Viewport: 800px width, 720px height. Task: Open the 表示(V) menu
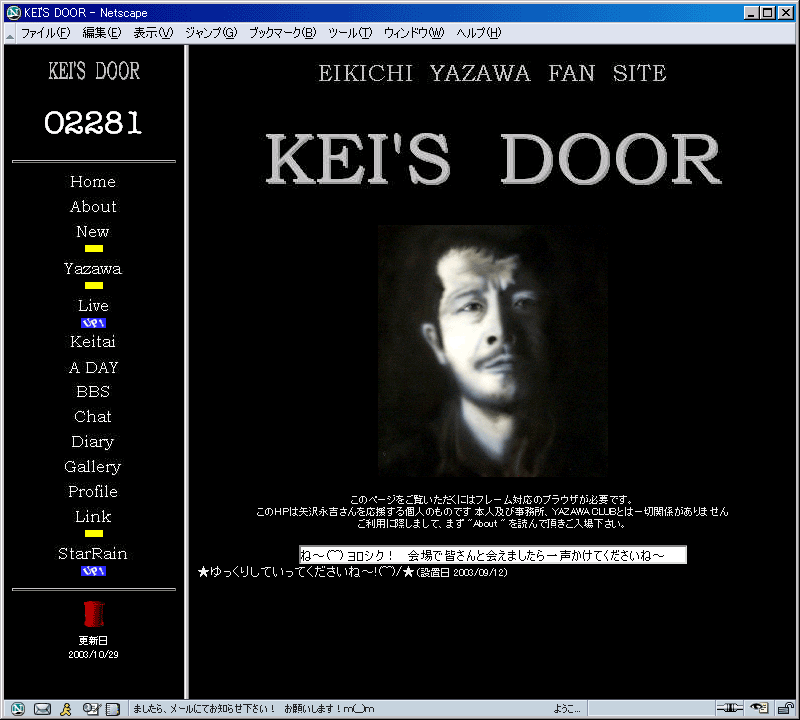coord(153,33)
